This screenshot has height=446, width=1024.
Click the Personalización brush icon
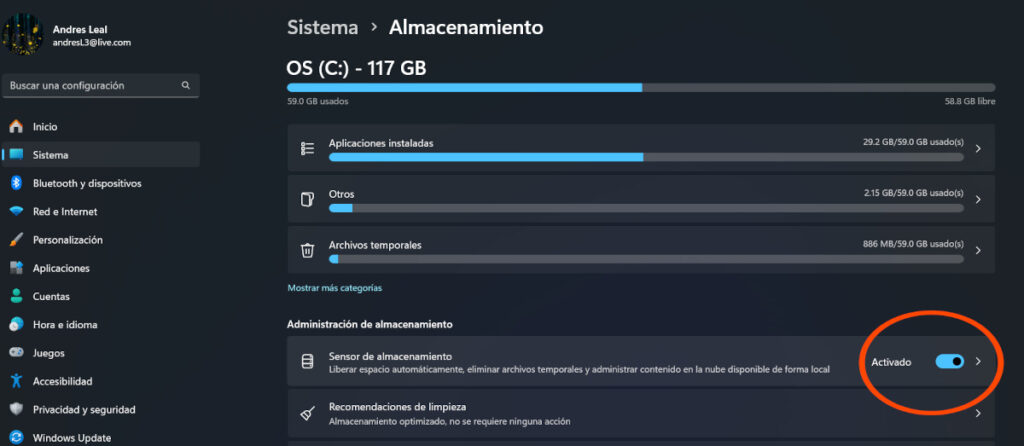16,240
